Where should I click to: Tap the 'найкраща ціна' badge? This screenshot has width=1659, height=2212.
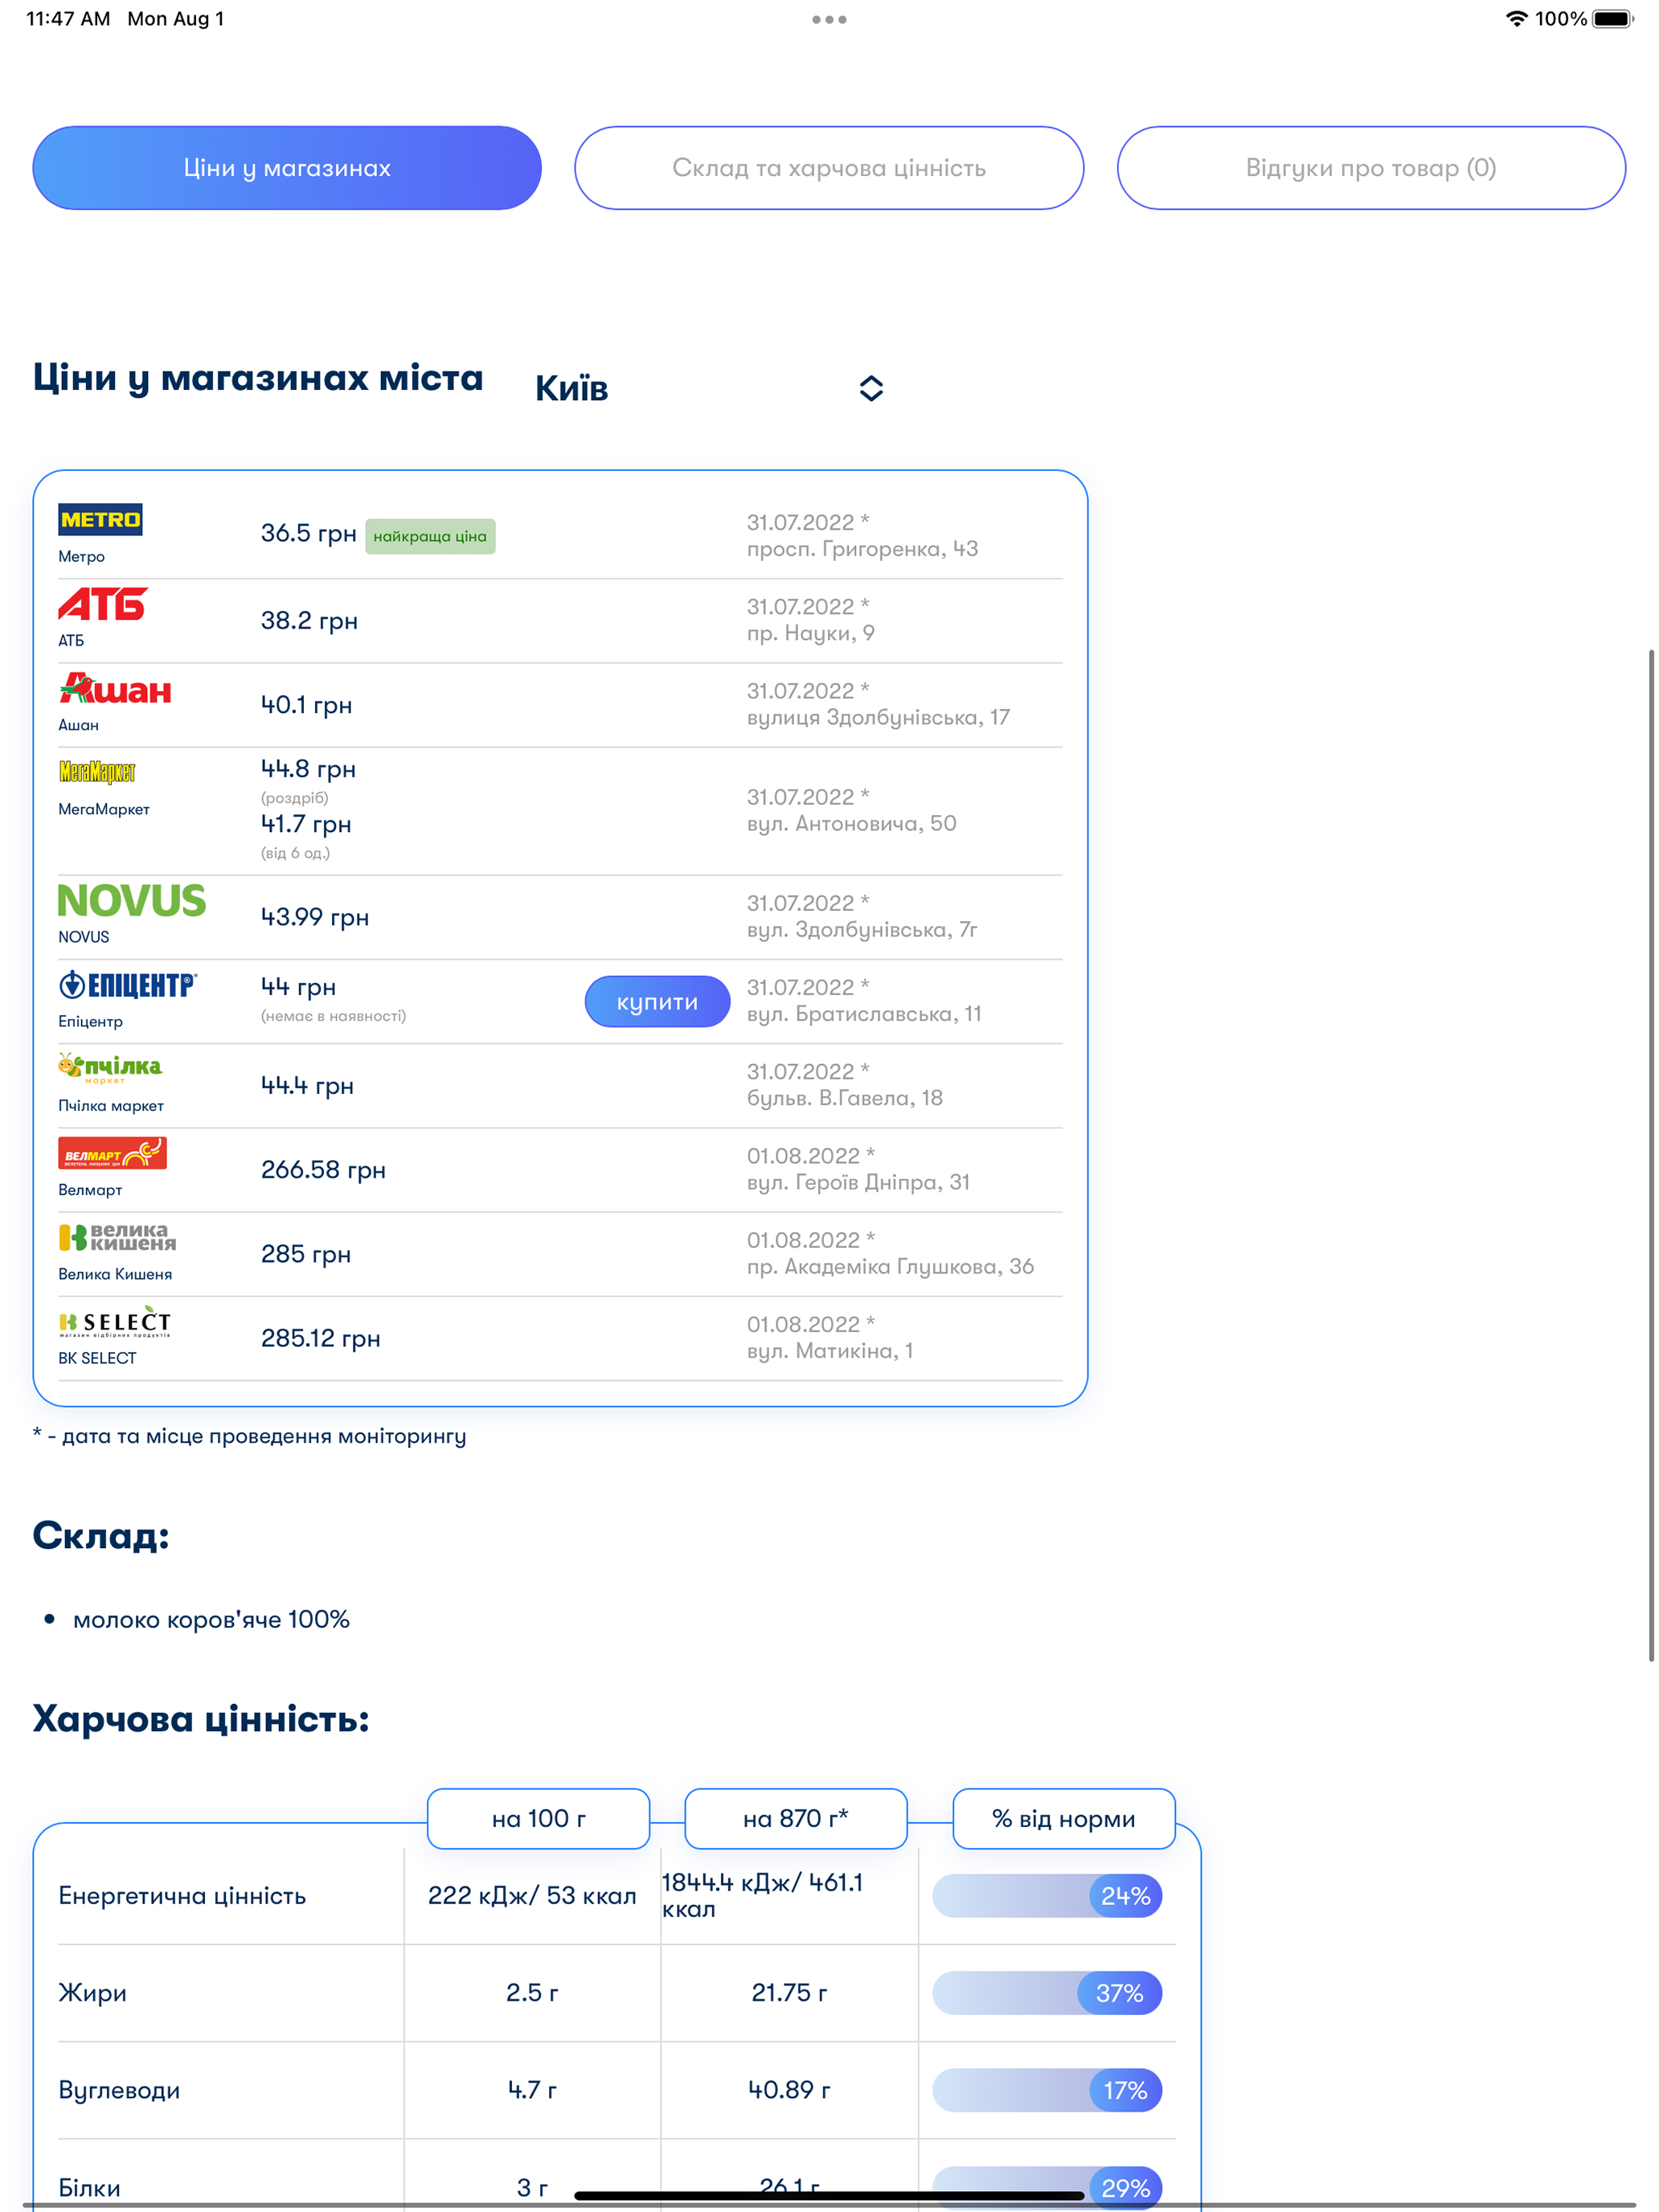(x=430, y=536)
